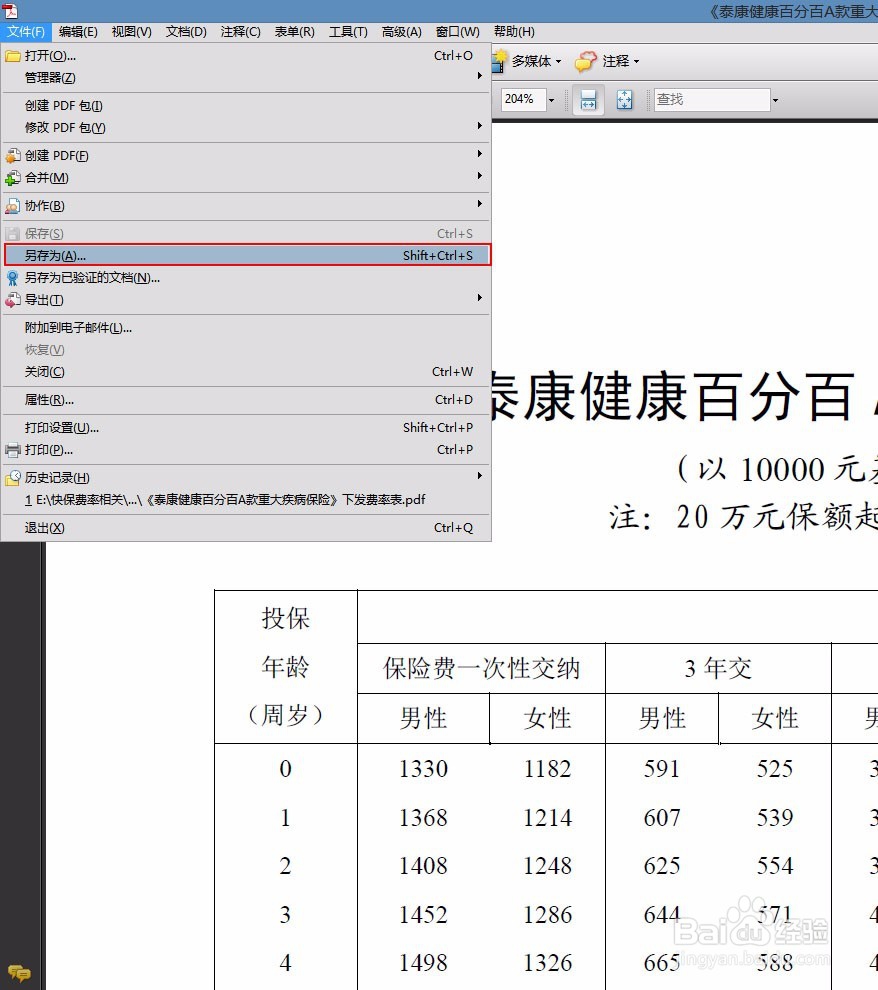Image resolution: width=878 pixels, height=990 pixels.
Task: Click the 另存为已验证的文档 ribbon icon
Action: (13, 278)
